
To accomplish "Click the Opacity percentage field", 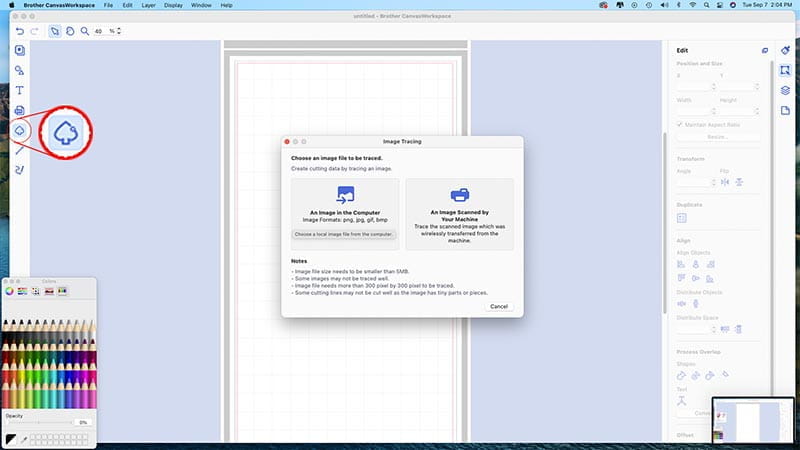I will tap(83, 422).
